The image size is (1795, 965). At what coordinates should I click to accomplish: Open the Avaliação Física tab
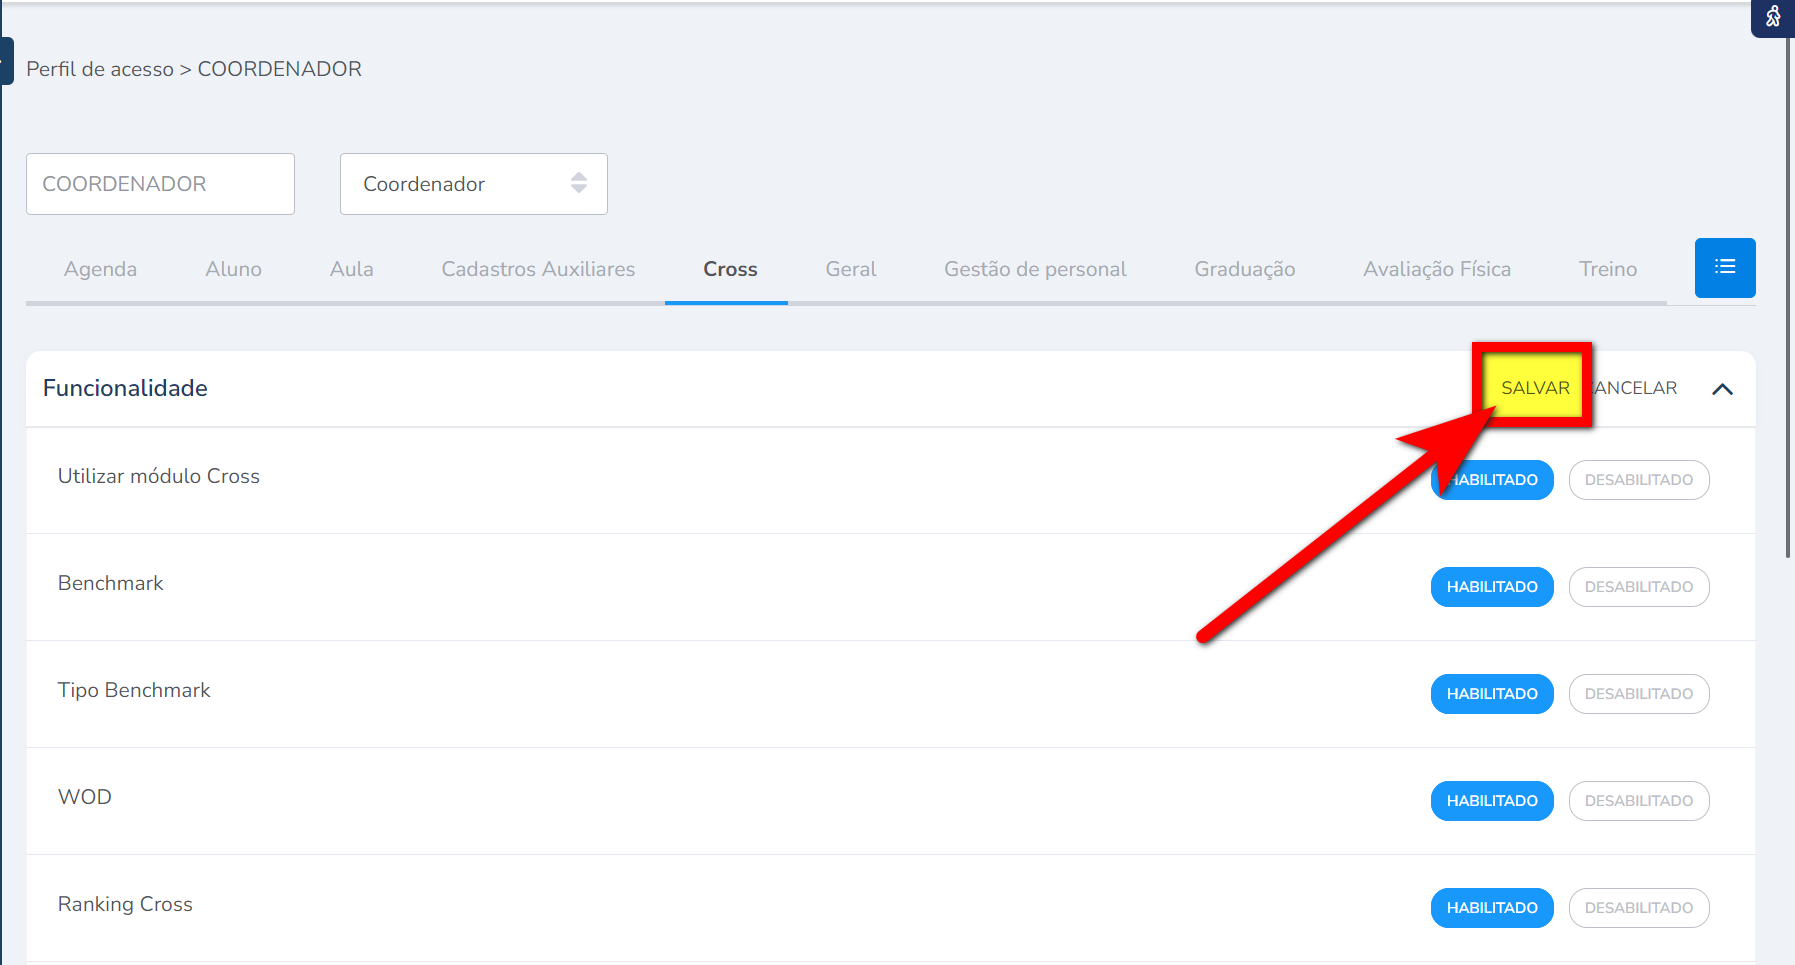[1436, 269]
